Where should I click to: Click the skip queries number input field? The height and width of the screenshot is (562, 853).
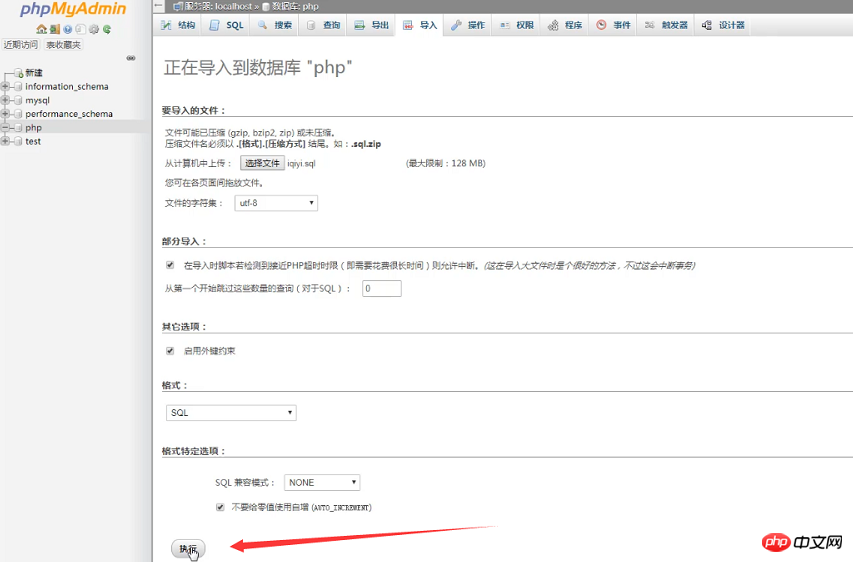point(382,288)
